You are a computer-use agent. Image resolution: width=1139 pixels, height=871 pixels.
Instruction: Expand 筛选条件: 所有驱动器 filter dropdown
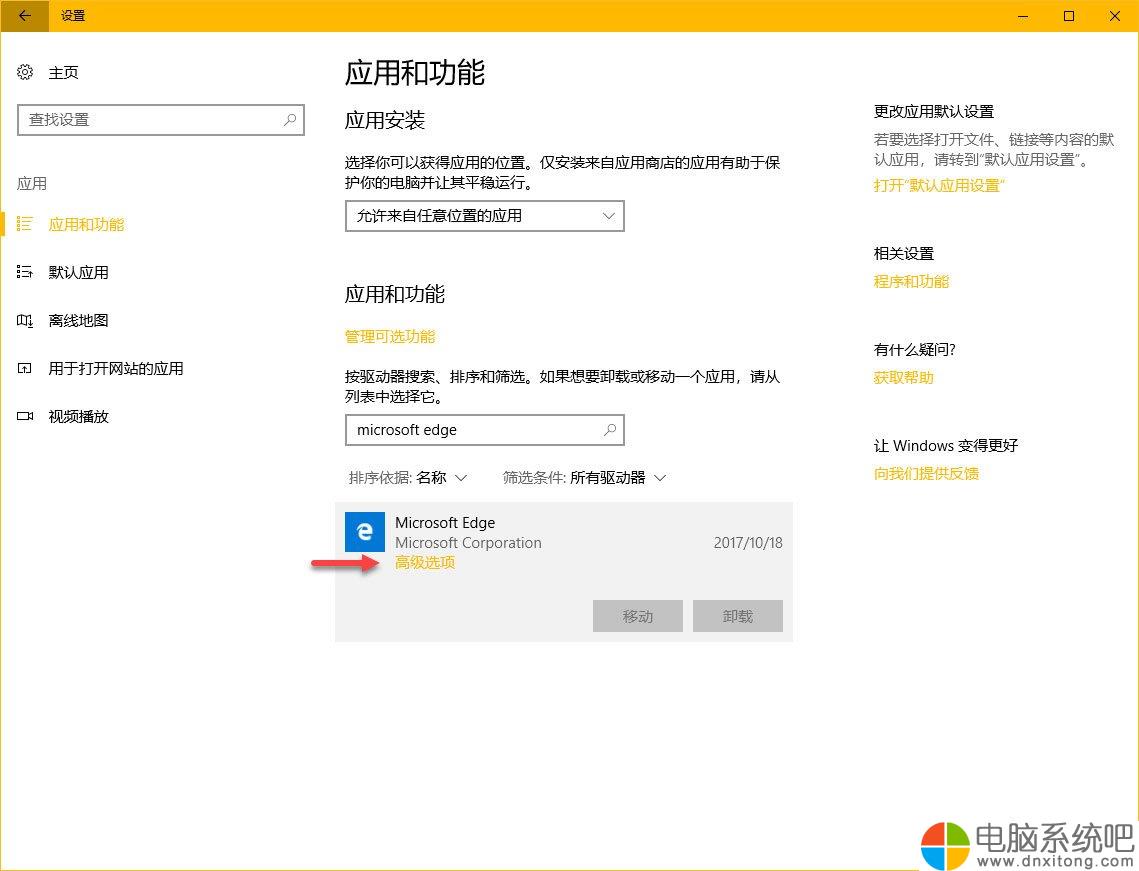[584, 477]
